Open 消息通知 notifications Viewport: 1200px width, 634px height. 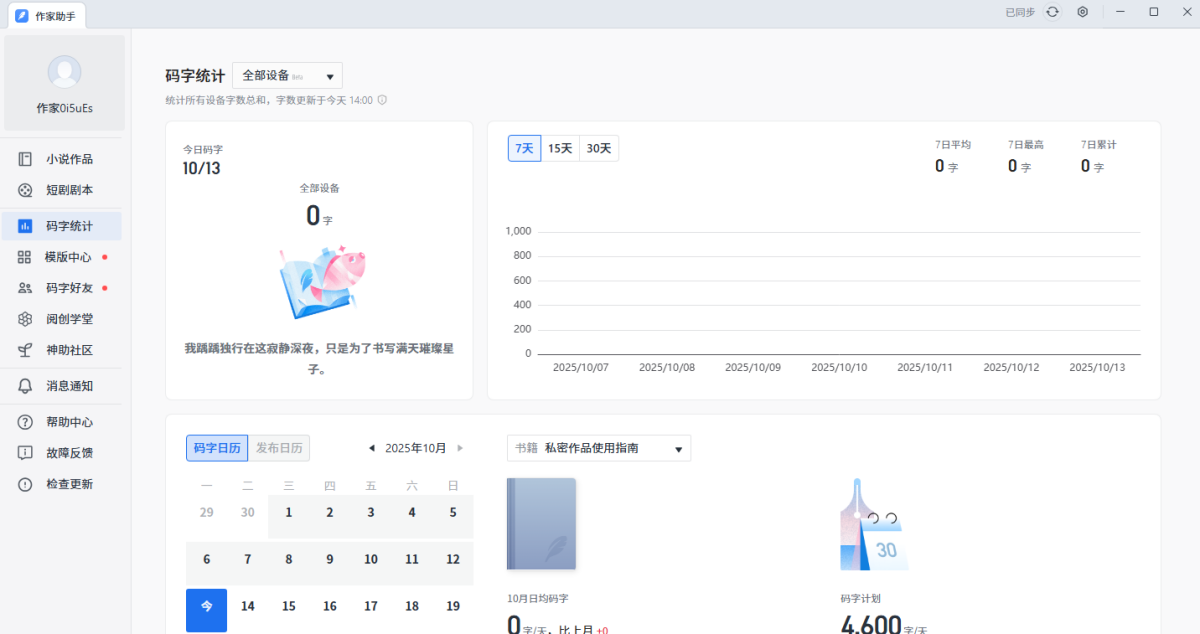coord(68,386)
